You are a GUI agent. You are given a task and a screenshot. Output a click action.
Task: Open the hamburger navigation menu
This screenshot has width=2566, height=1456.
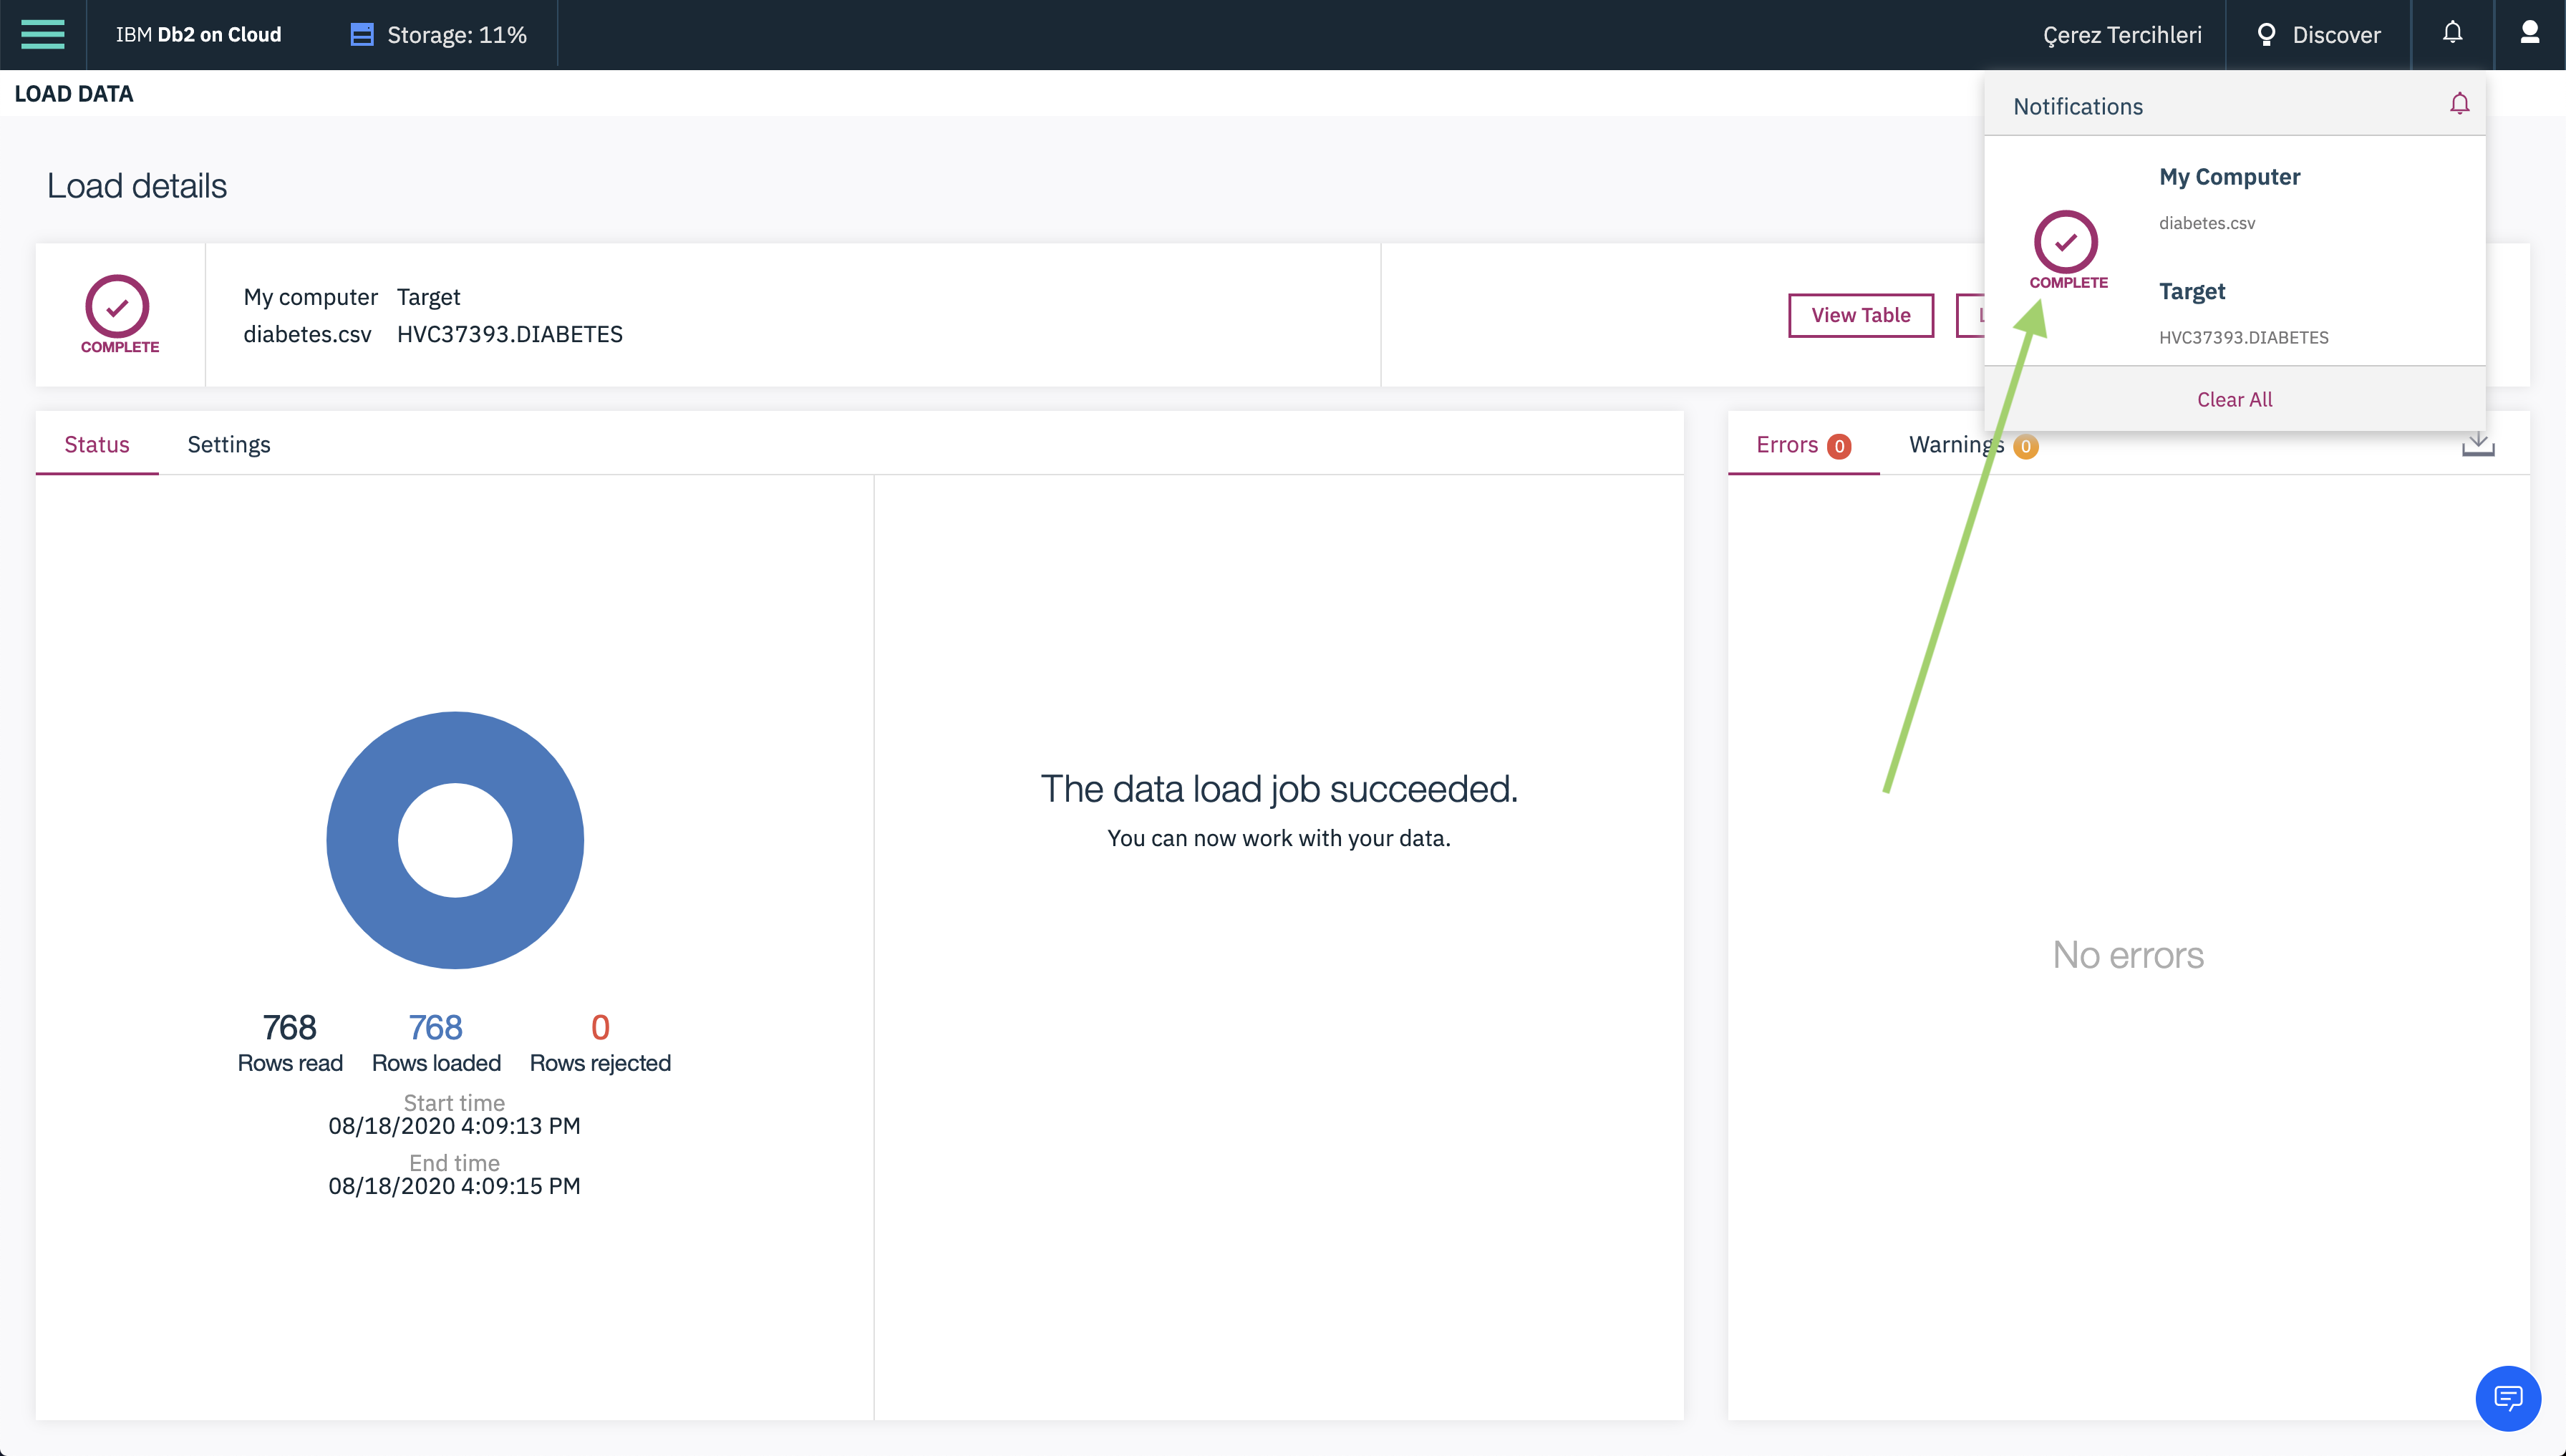43,34
